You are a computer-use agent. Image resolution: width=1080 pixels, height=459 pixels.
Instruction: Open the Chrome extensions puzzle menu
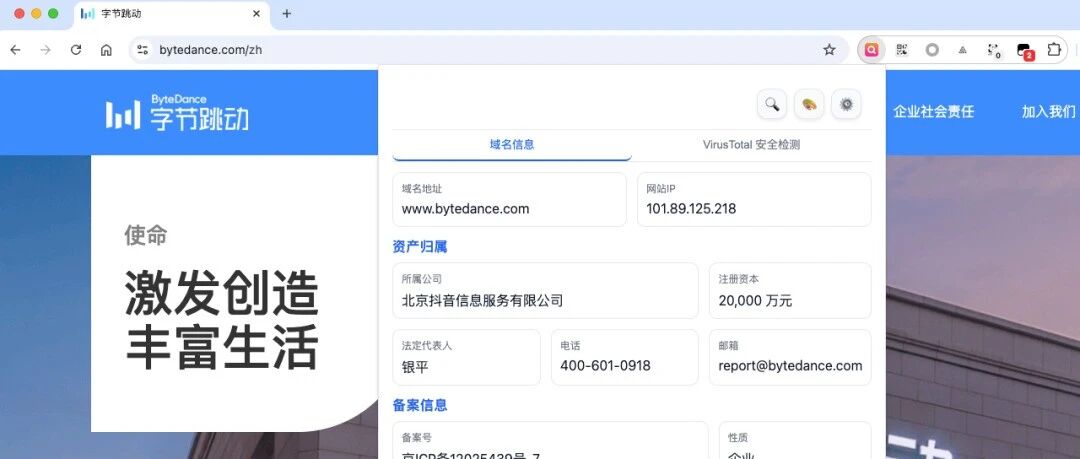pos(1054,50)
